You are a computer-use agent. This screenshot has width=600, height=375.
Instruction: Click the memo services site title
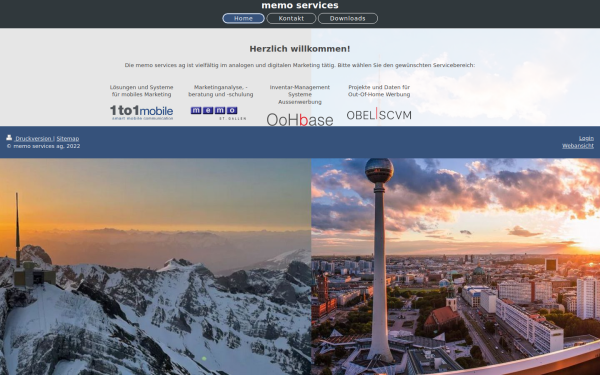(300, 5)
